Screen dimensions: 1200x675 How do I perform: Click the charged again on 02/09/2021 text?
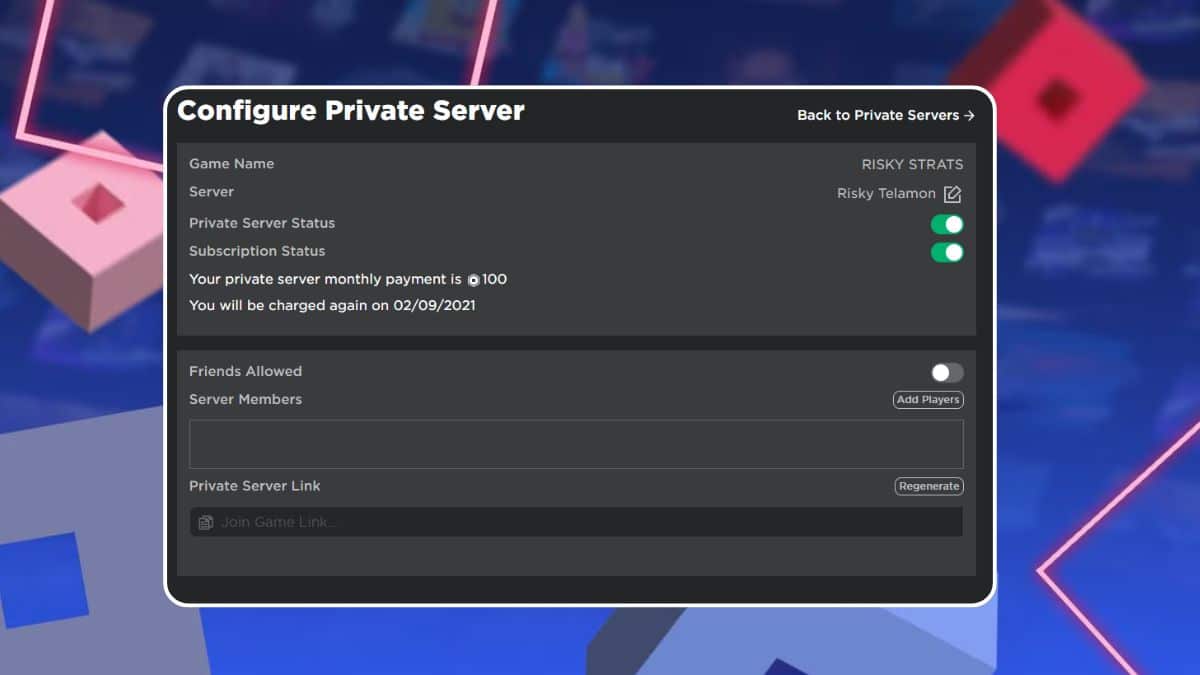332,306
